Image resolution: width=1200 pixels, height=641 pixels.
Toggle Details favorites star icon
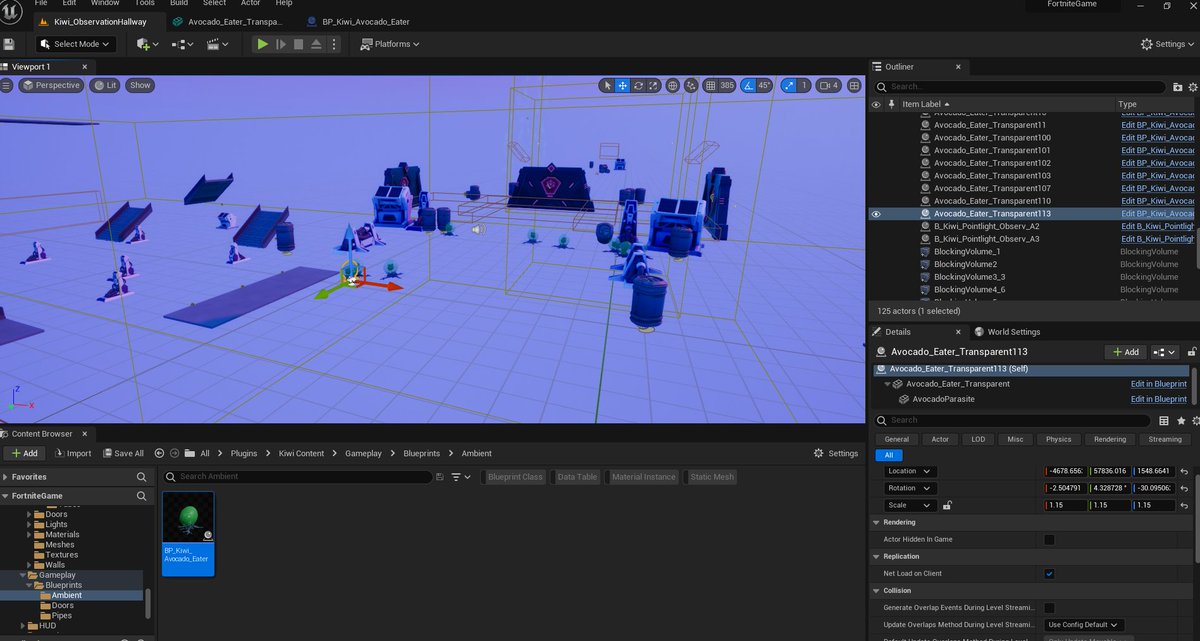coord(1181,421)
